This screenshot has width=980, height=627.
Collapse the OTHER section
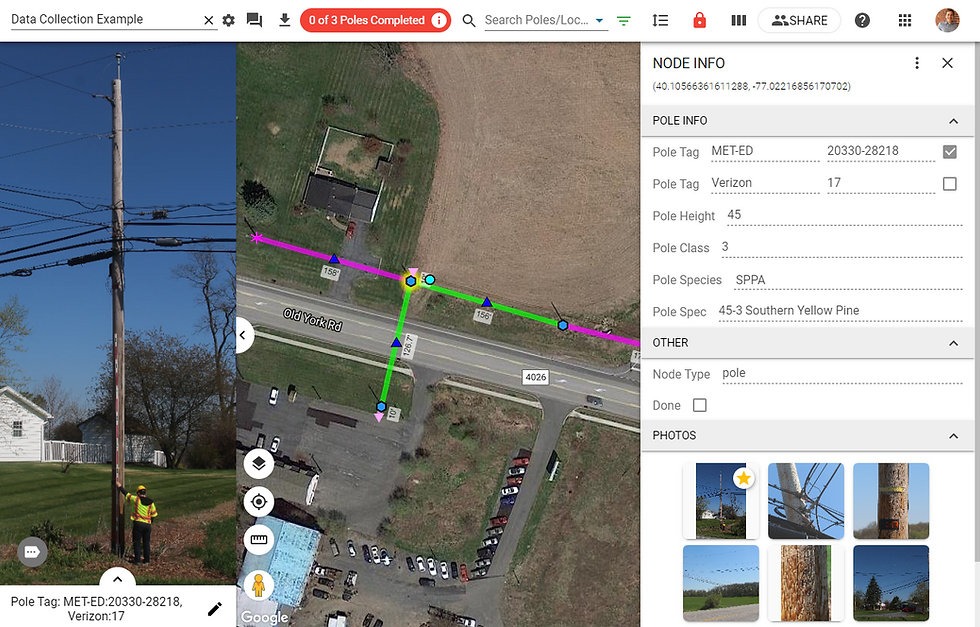(954, 343)
